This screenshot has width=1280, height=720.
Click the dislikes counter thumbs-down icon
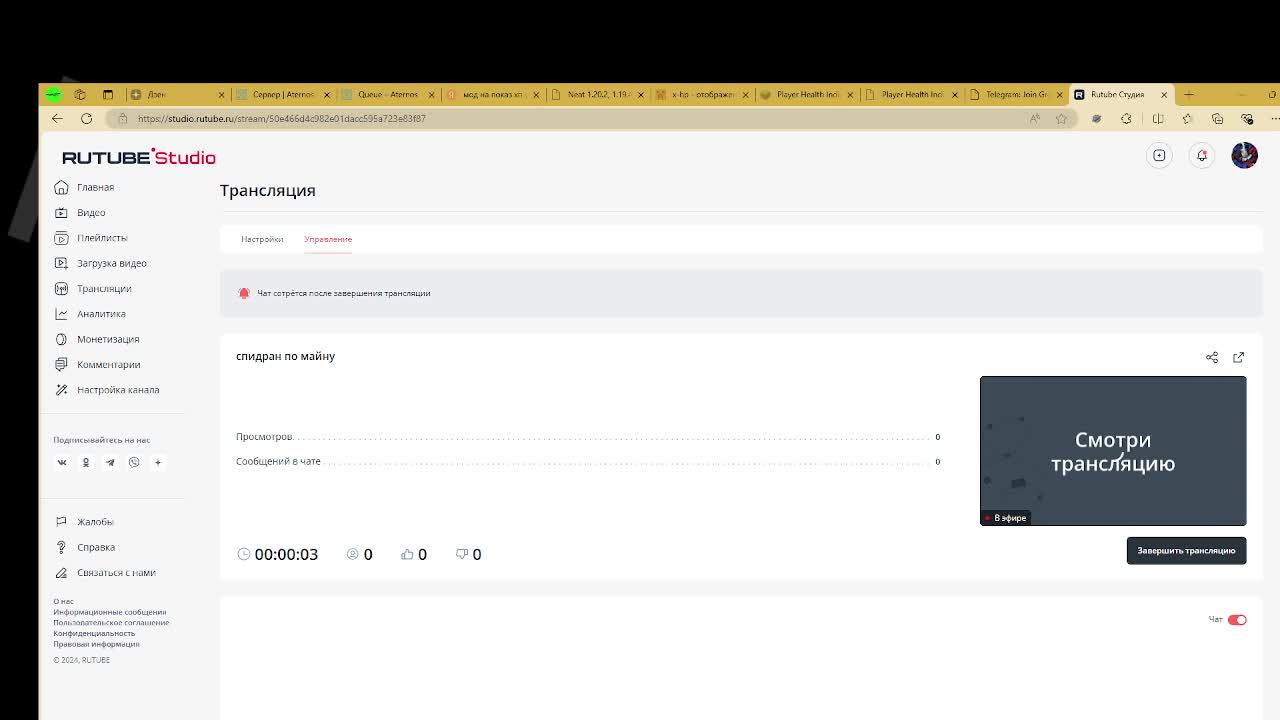pyautogui.click(x=461, y=554)
